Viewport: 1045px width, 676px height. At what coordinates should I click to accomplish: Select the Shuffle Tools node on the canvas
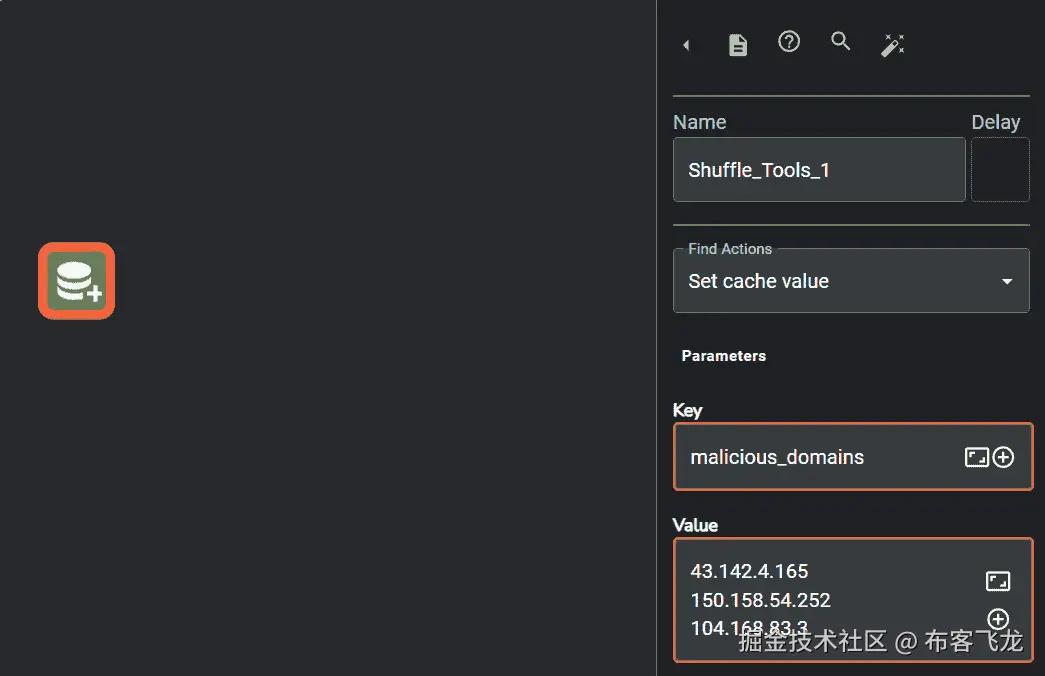click(x=76, y=280)
